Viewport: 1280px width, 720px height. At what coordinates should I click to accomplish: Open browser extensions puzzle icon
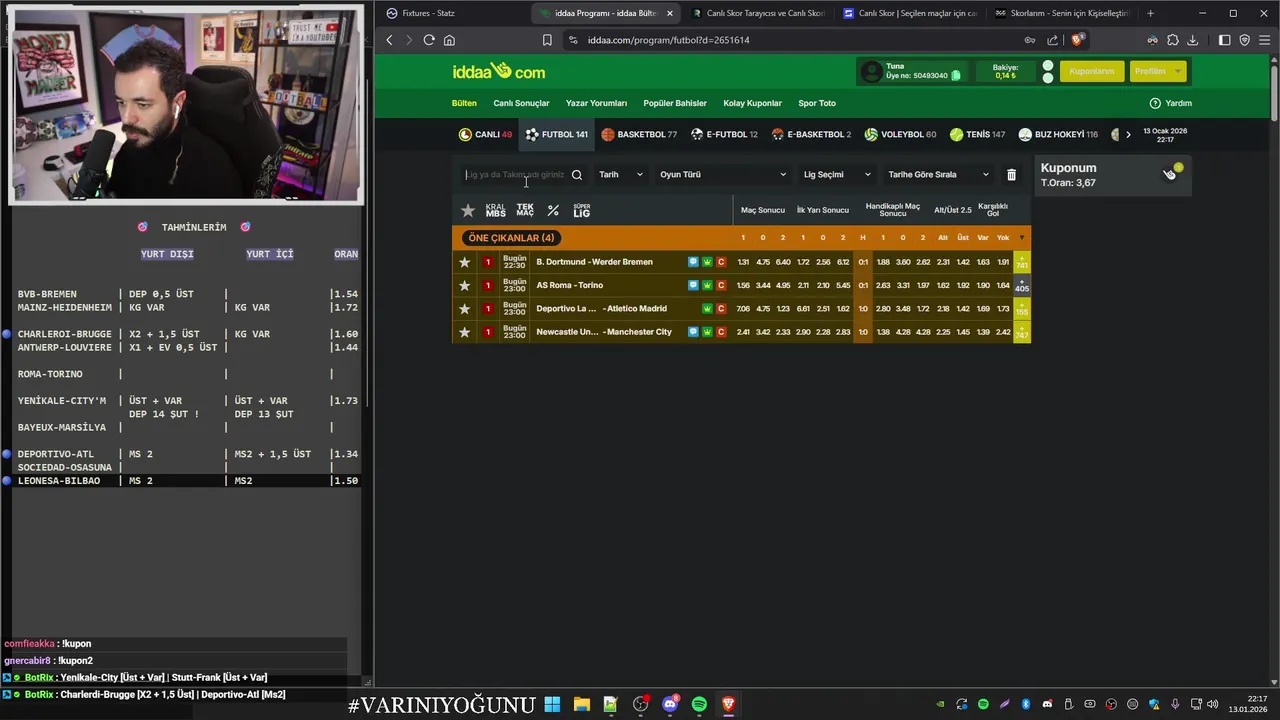coord(1173,40)
